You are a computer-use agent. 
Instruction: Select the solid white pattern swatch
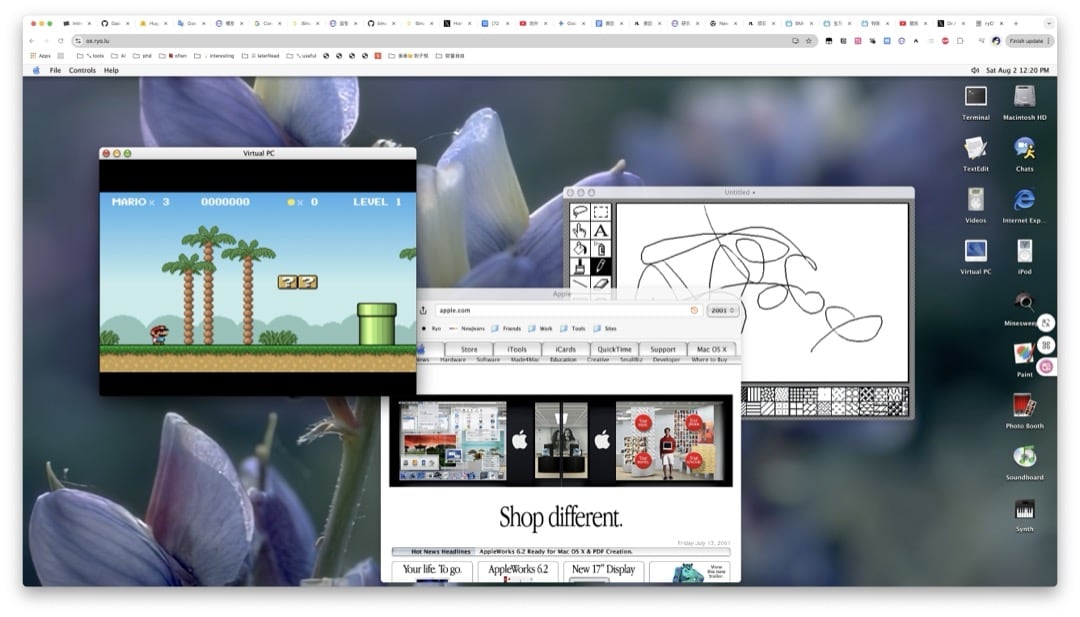click(x=824, y=394)
